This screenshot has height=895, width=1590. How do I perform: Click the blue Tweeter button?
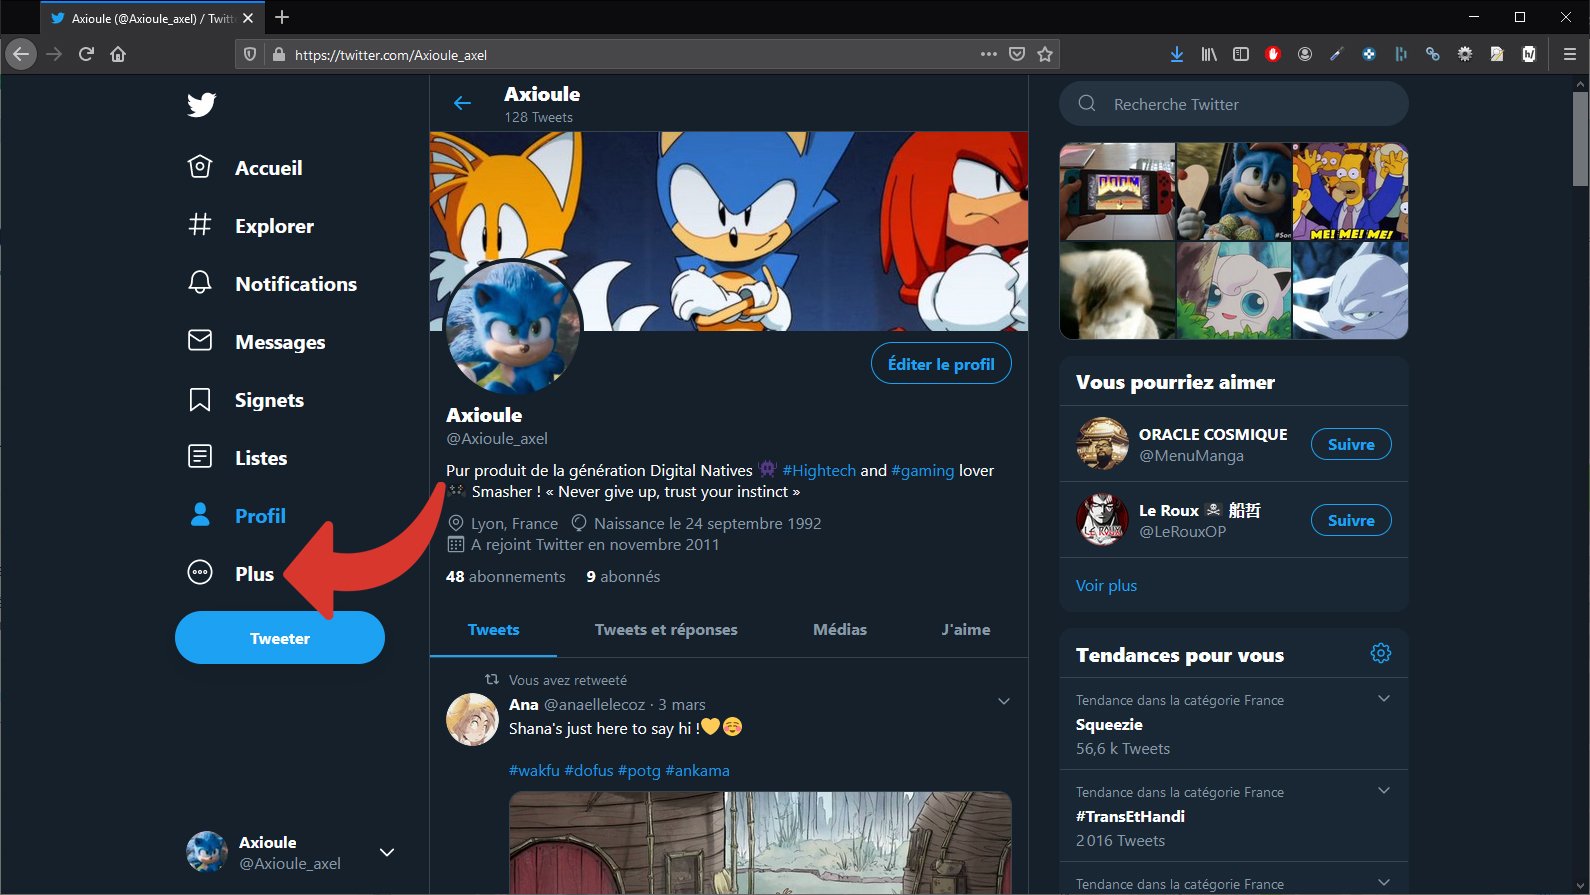[280, 638]
